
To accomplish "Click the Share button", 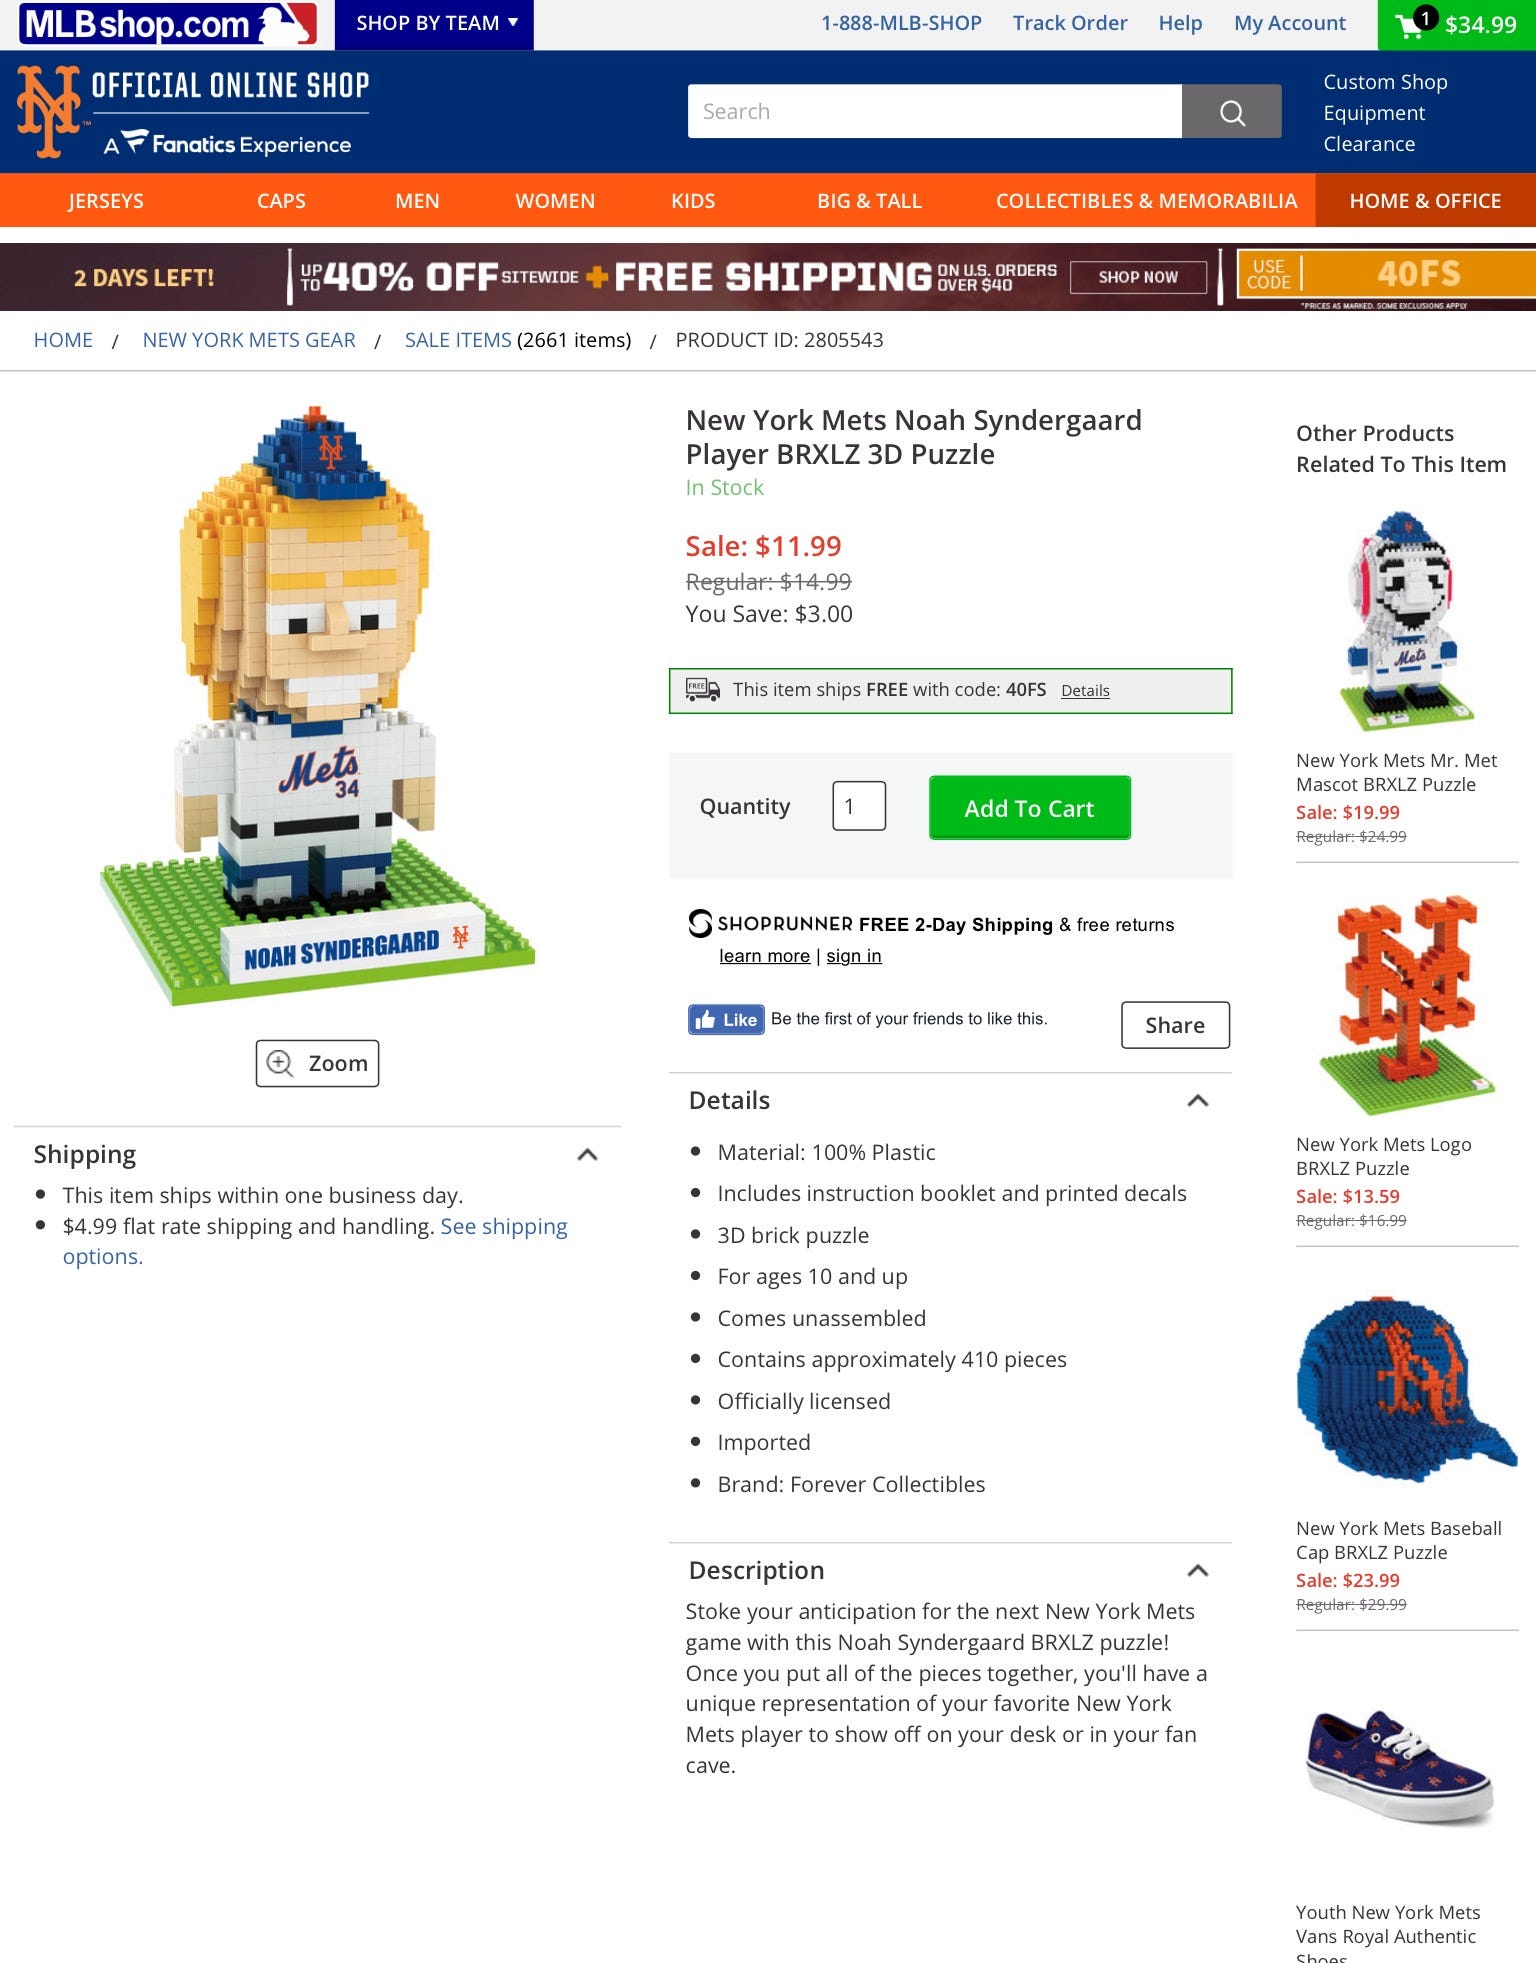I will point(1175,1025).
